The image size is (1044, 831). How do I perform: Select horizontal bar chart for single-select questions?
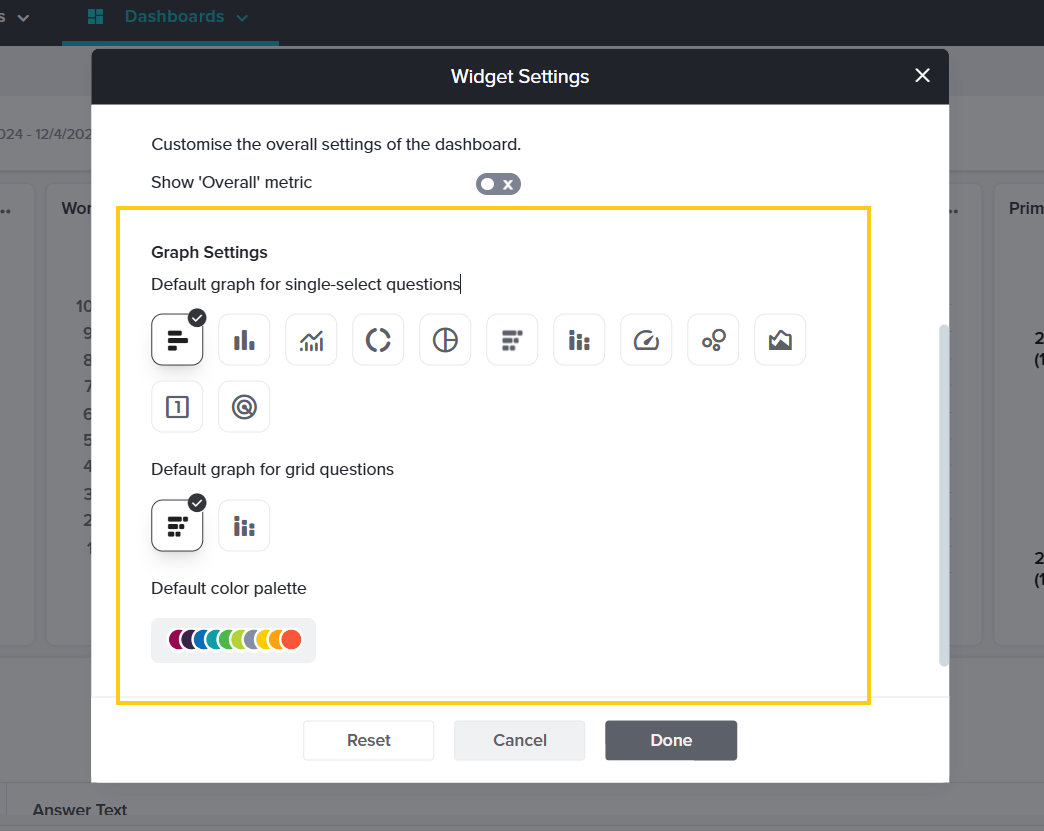point(177,340)
